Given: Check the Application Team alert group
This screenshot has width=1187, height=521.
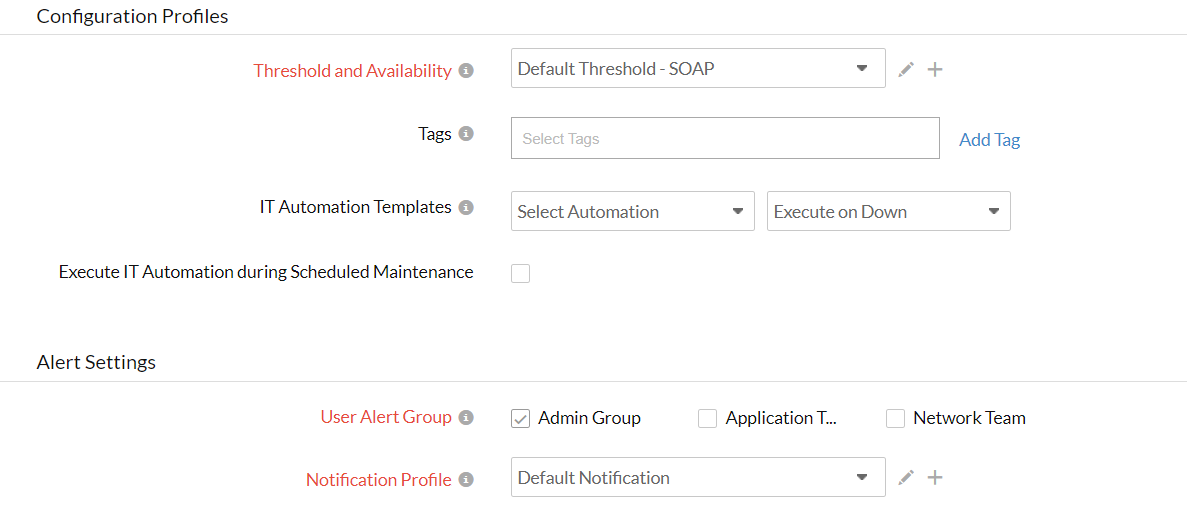Looking at the screenshot, I should (x=707, y=419).
